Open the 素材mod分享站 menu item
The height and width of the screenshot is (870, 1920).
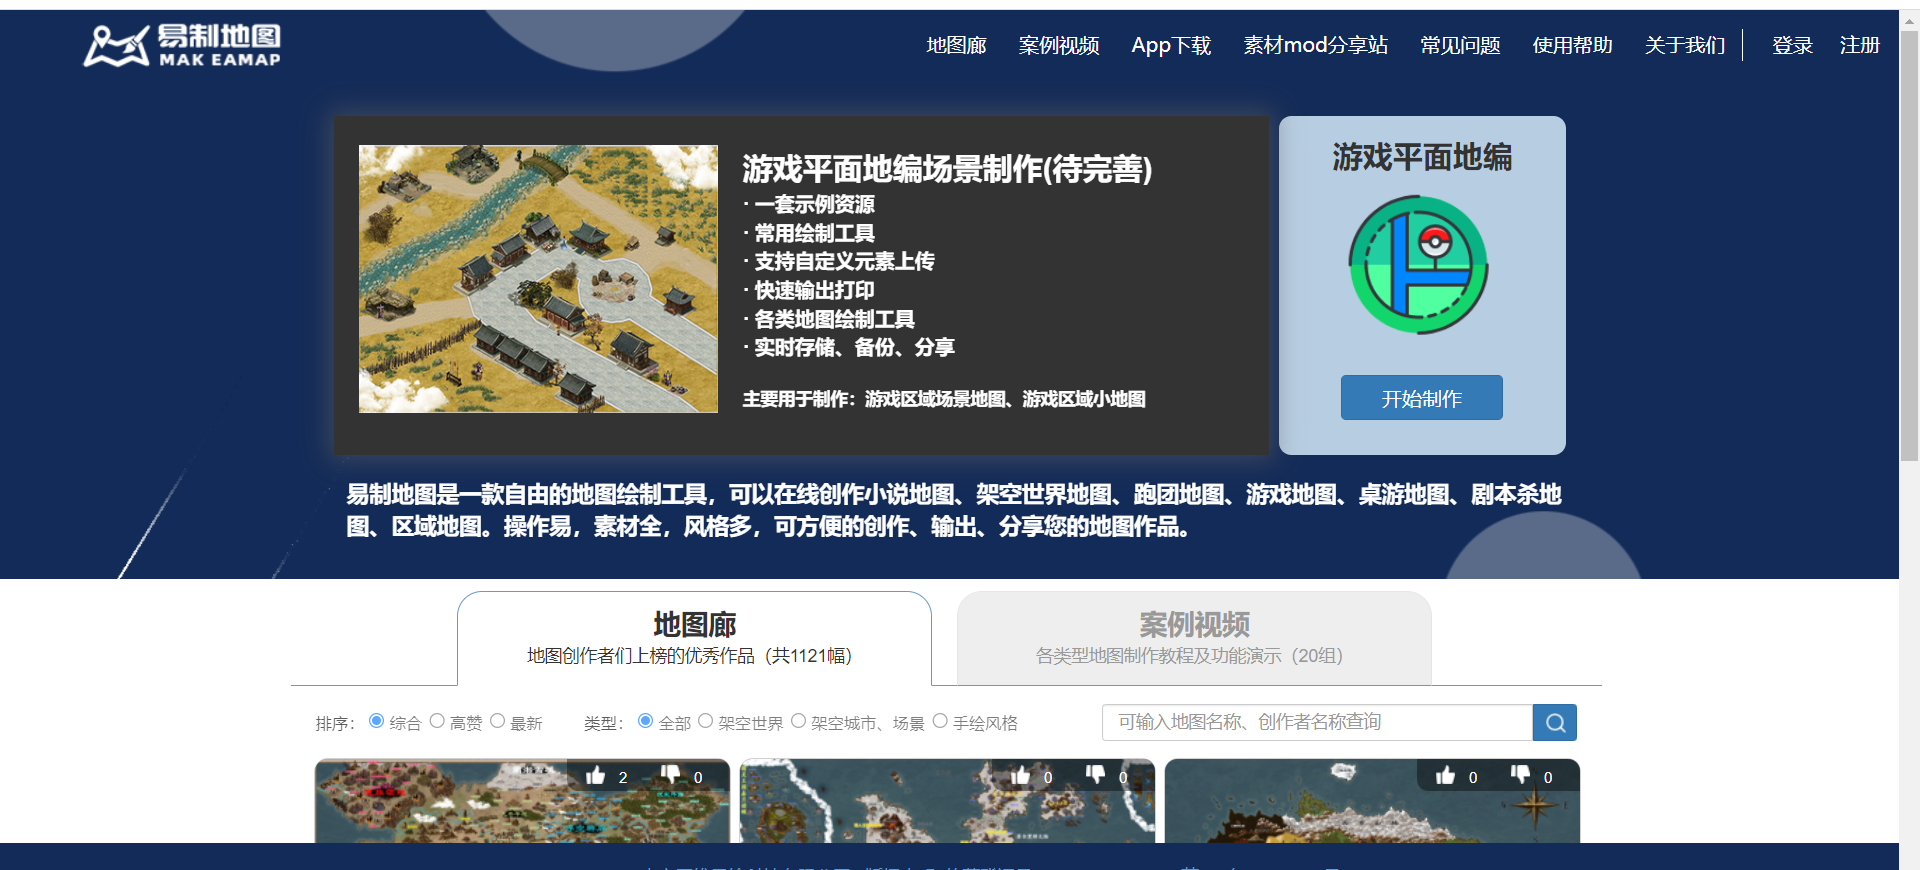(x=1315, y=45)
